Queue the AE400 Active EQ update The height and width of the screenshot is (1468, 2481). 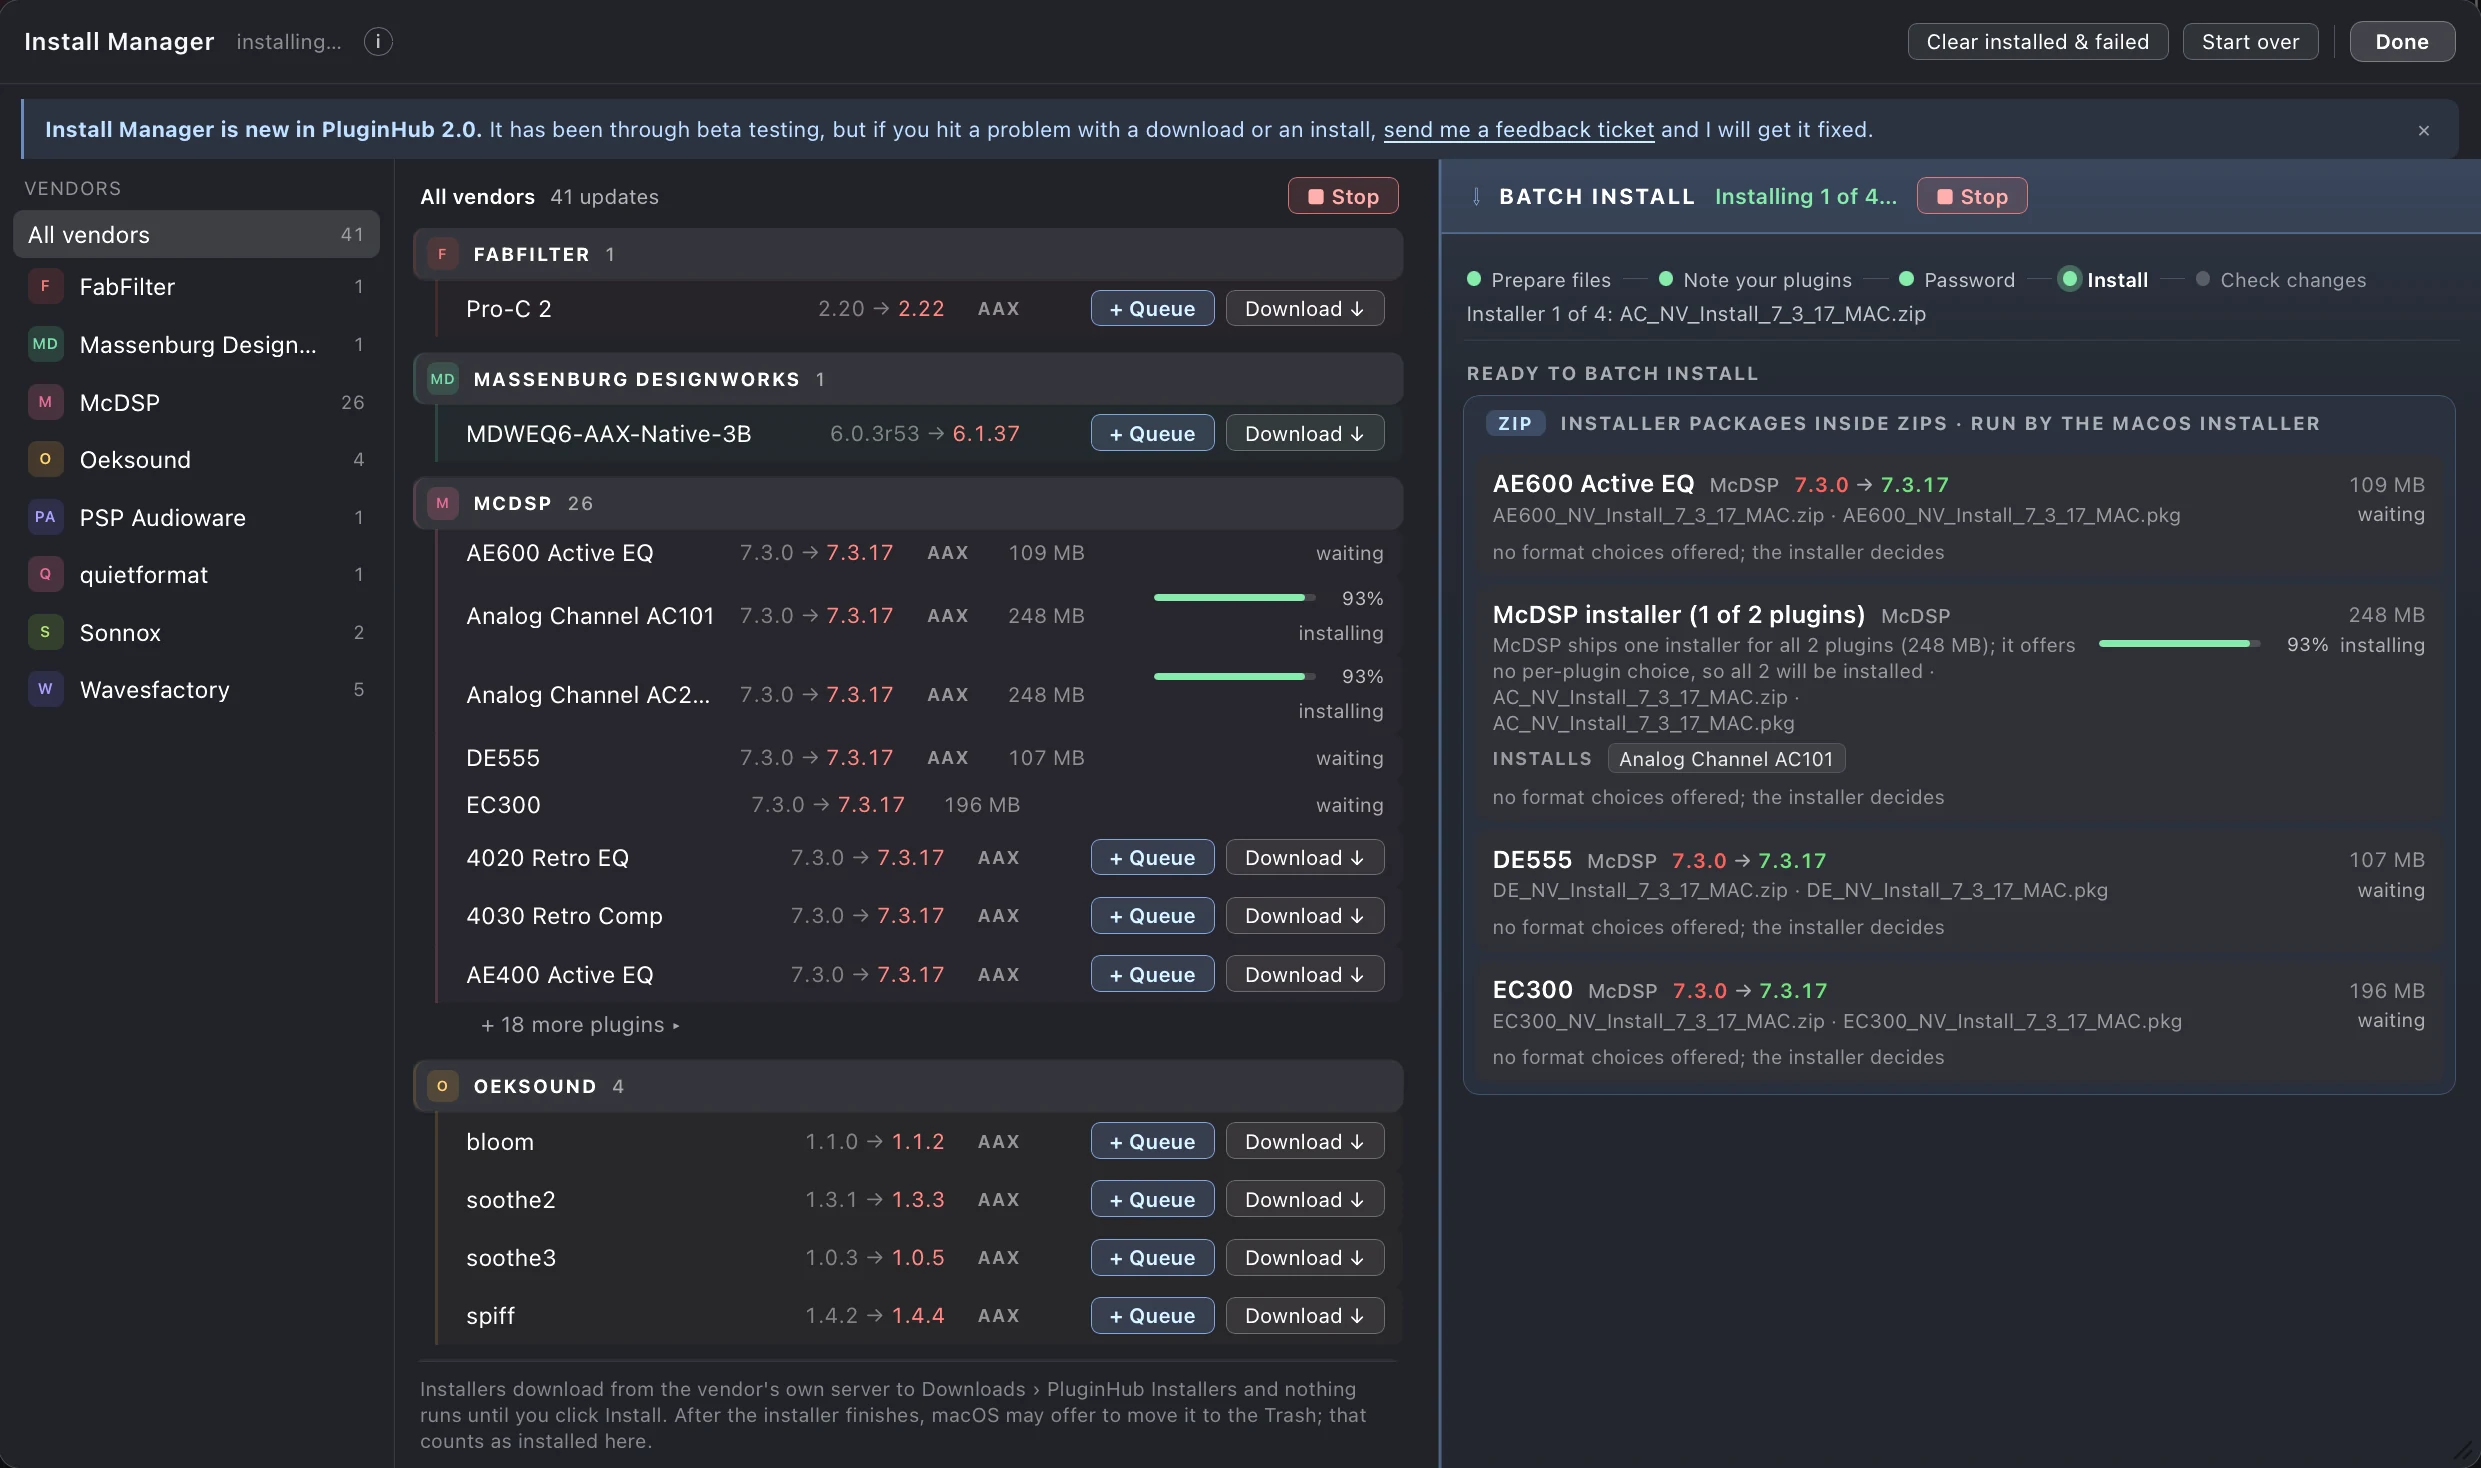[1152, 975]
